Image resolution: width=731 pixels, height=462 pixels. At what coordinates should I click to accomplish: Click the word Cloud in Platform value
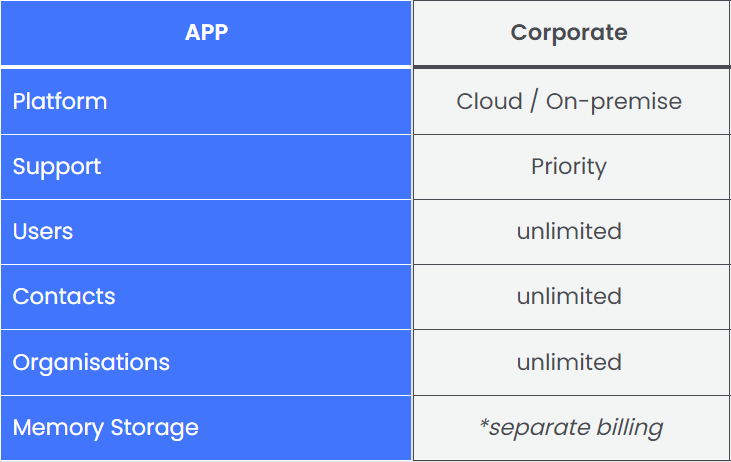[x=489, y=101]
